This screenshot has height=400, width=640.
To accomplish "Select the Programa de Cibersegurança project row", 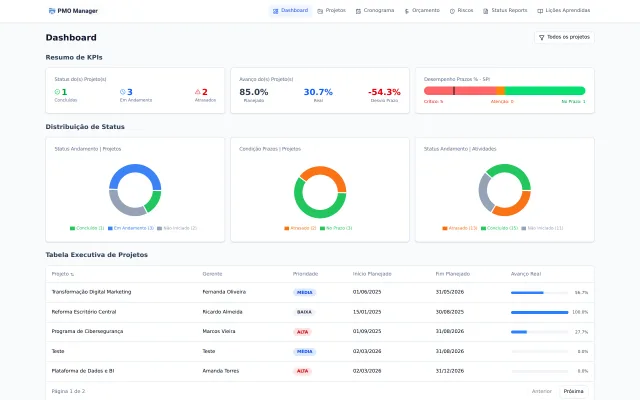I will coord(320,332).
